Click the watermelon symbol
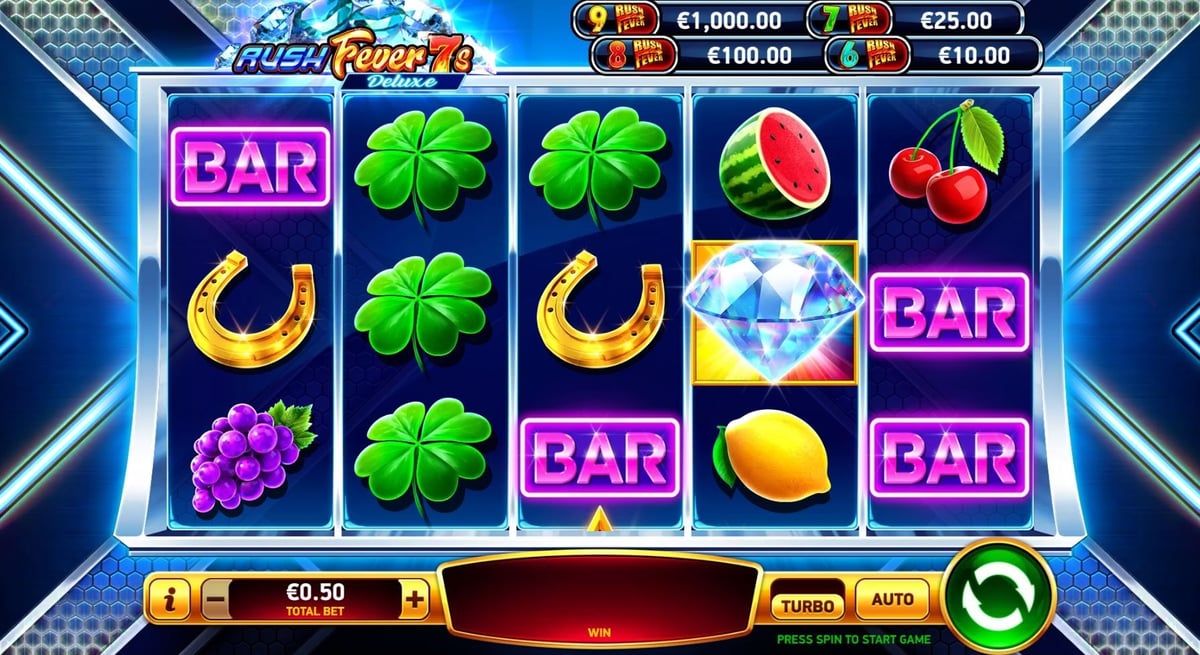Screen dimensions: 1200x655 tap(776, 165)
